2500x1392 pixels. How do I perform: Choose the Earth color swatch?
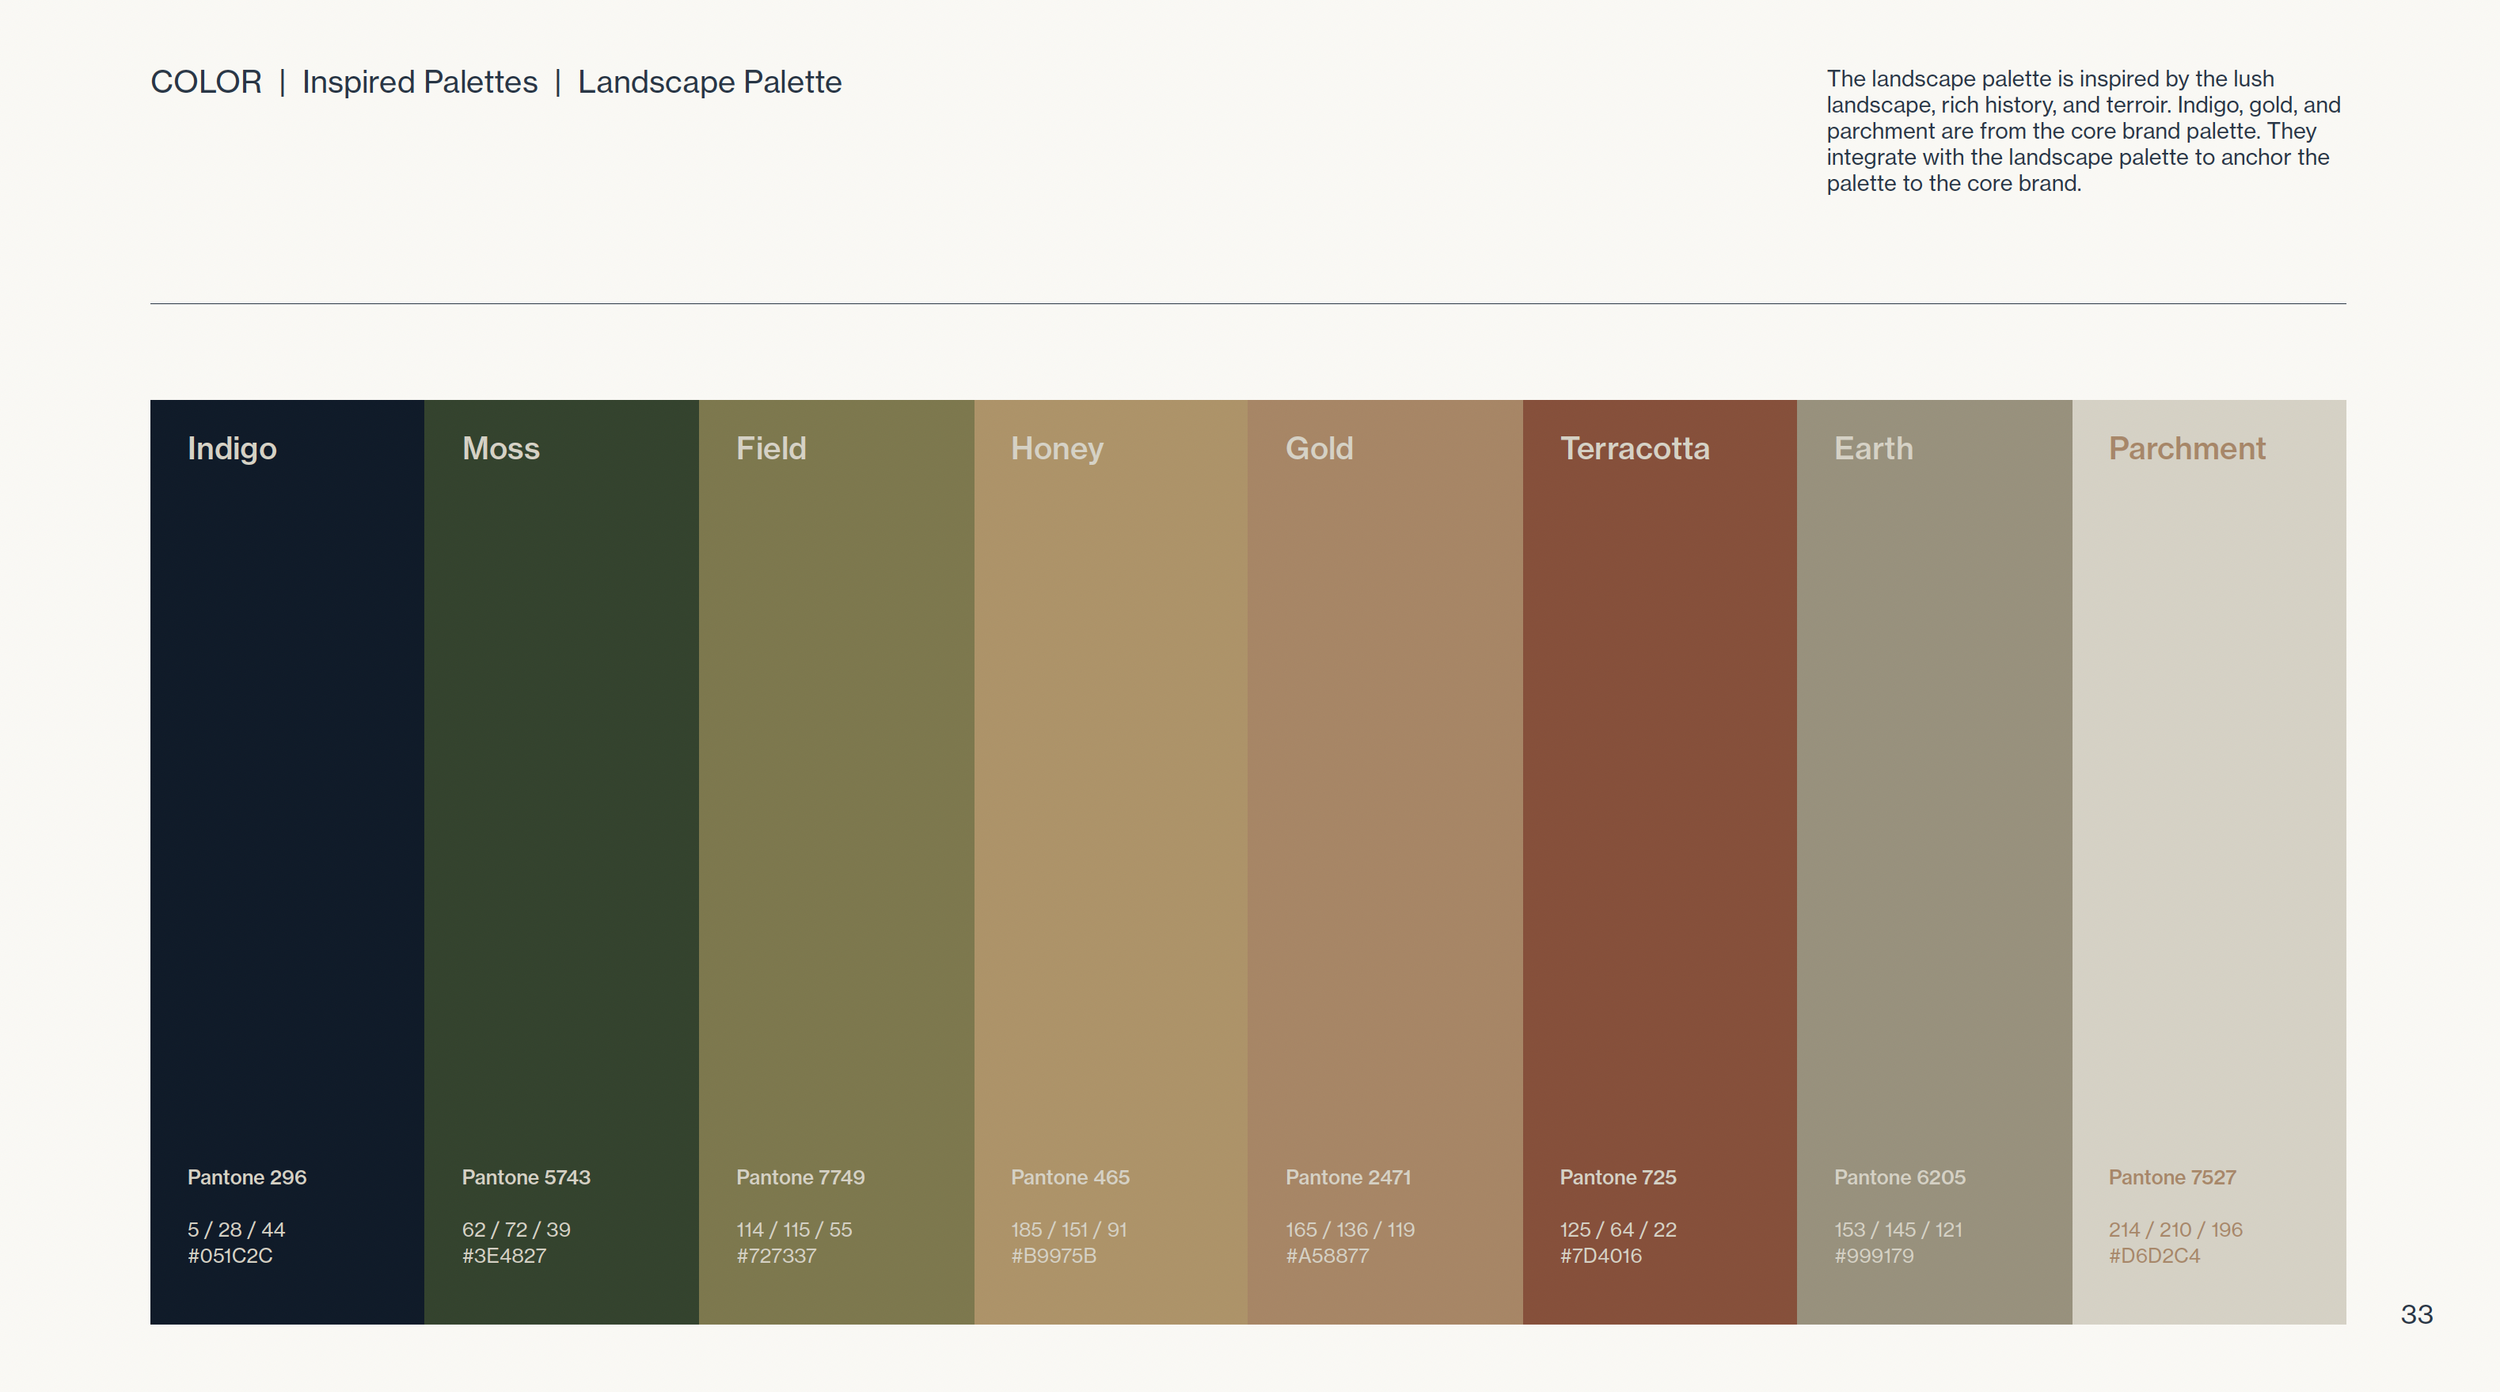(x=1934, y=800)
